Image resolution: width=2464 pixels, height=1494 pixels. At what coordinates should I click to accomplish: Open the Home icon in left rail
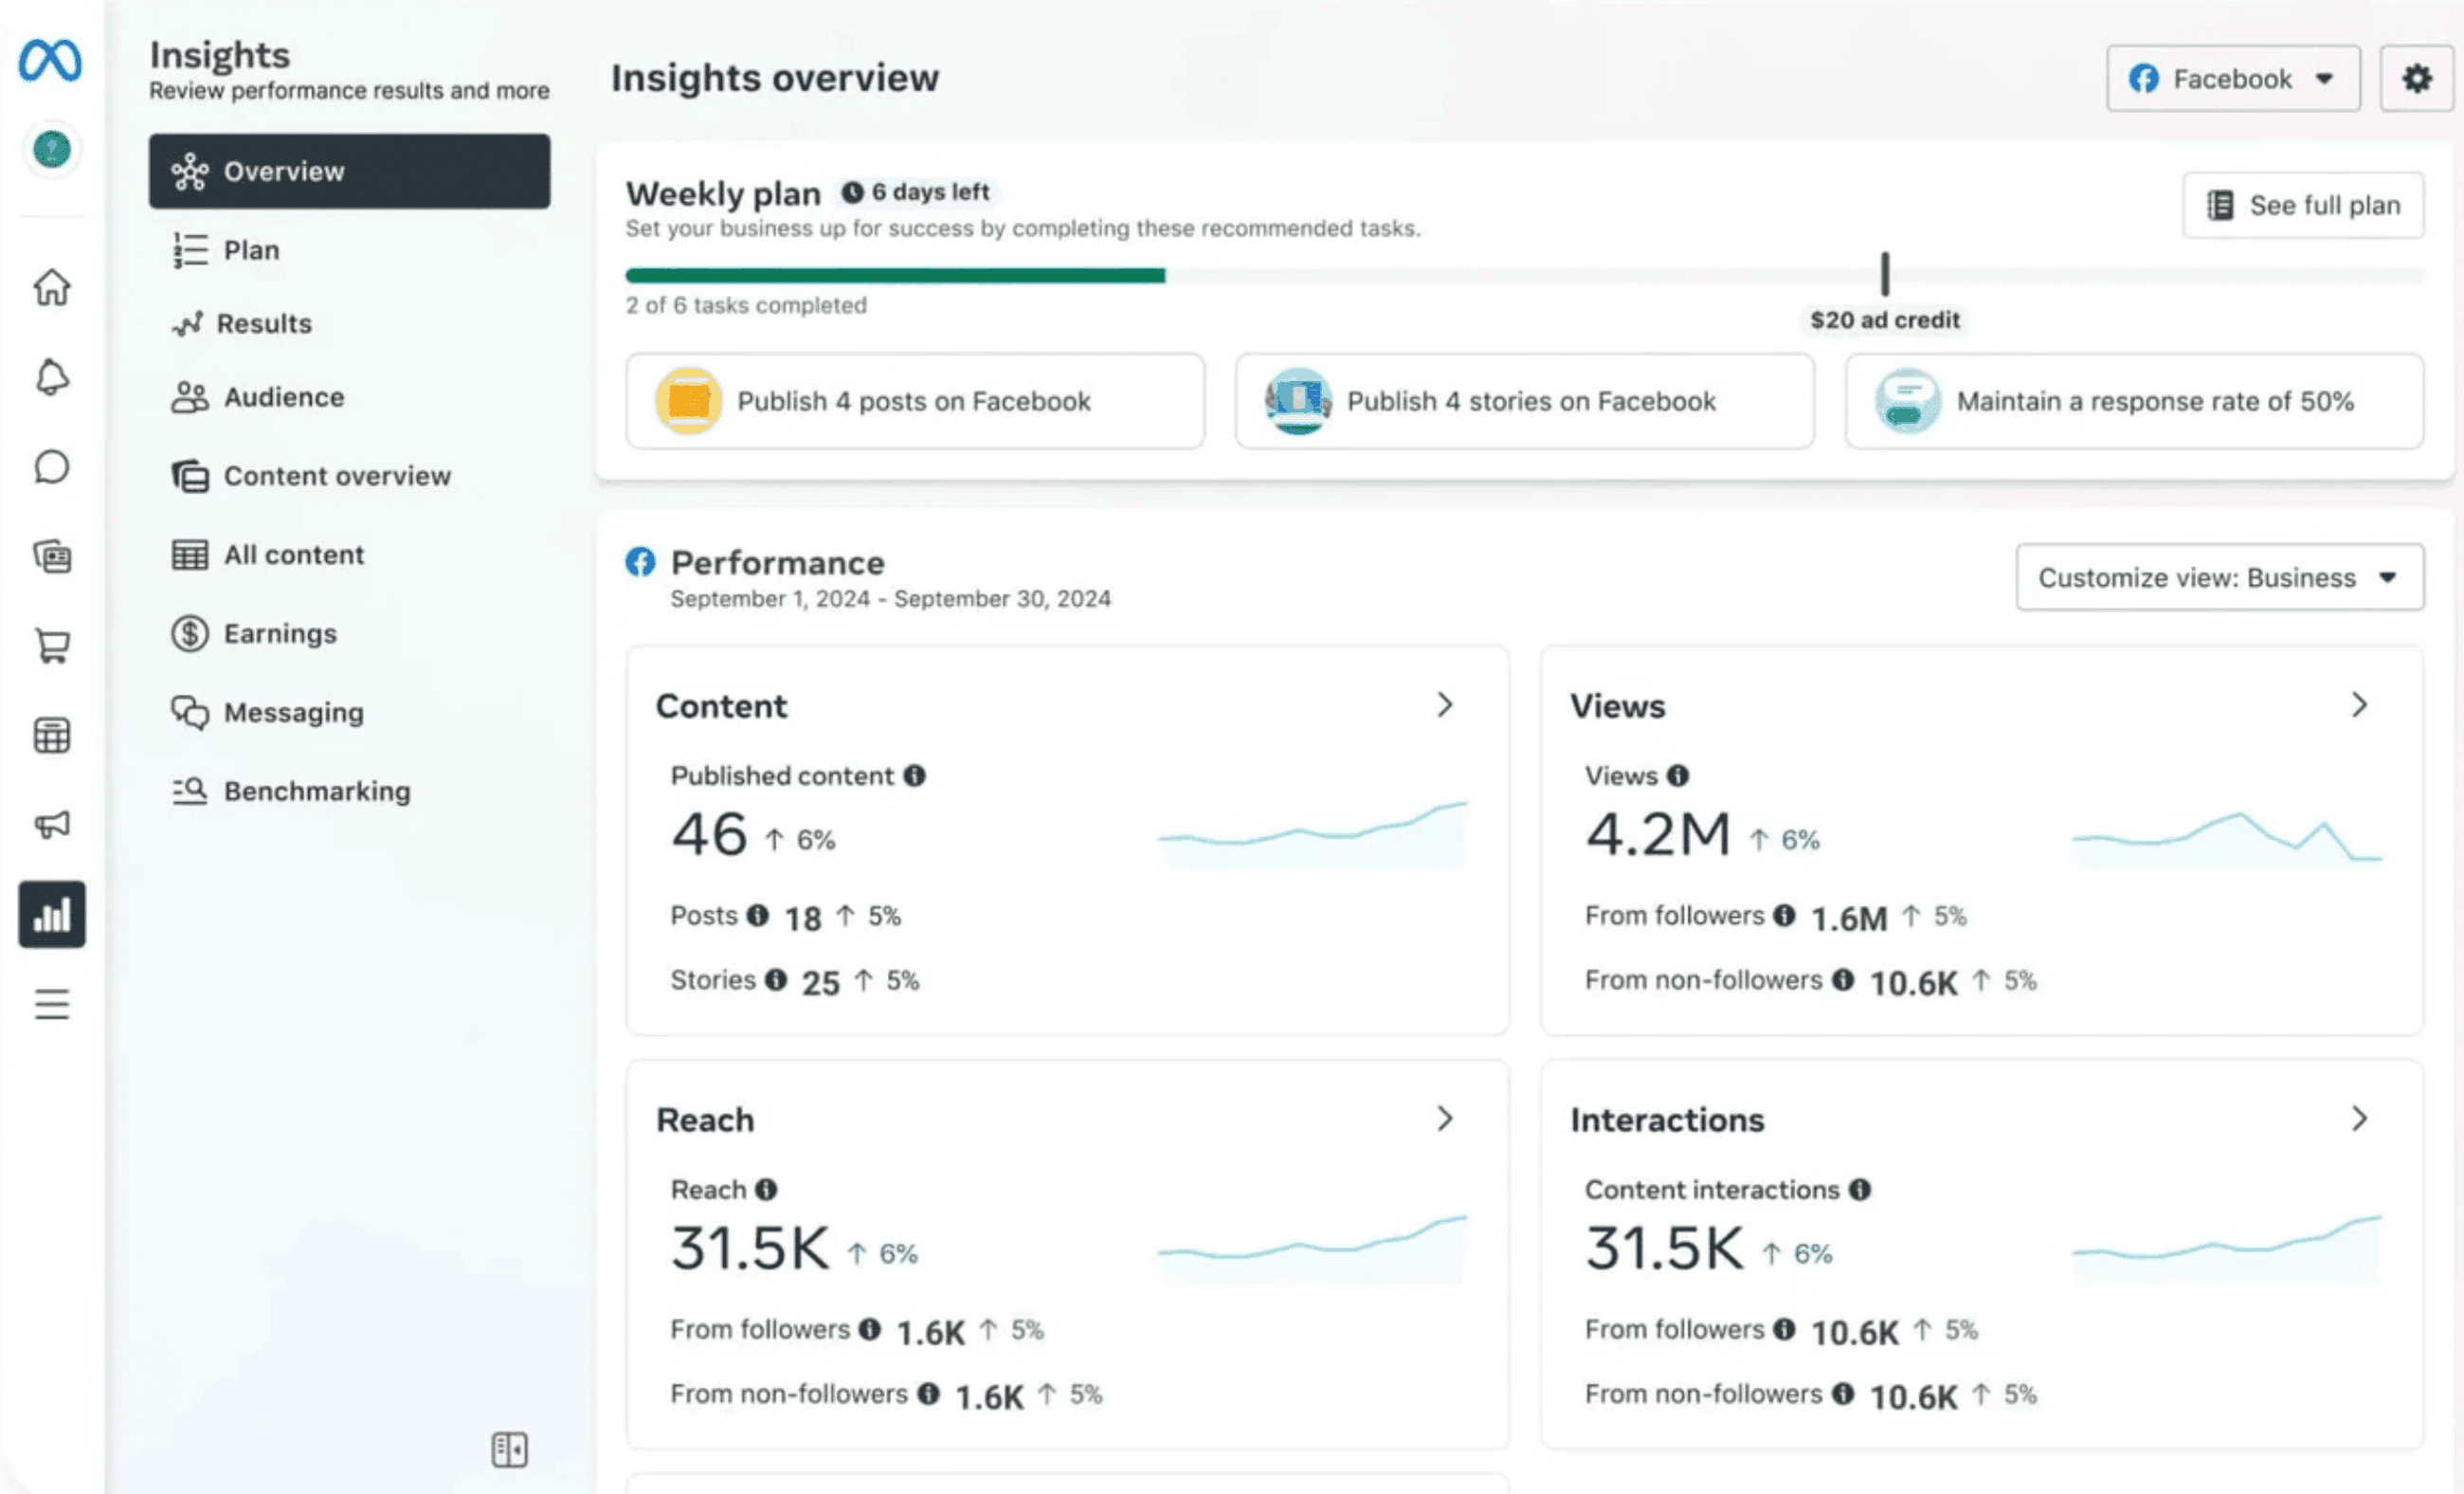[52, 288]
